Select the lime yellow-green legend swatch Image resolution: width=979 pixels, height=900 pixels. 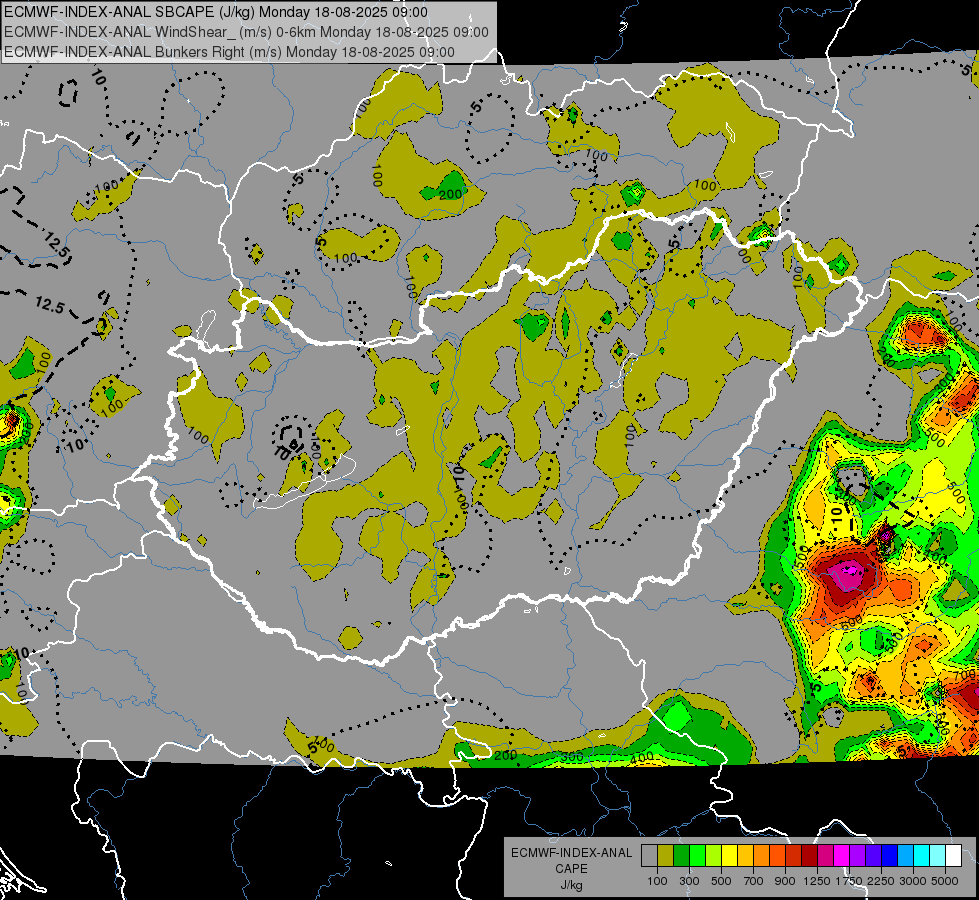714,856
